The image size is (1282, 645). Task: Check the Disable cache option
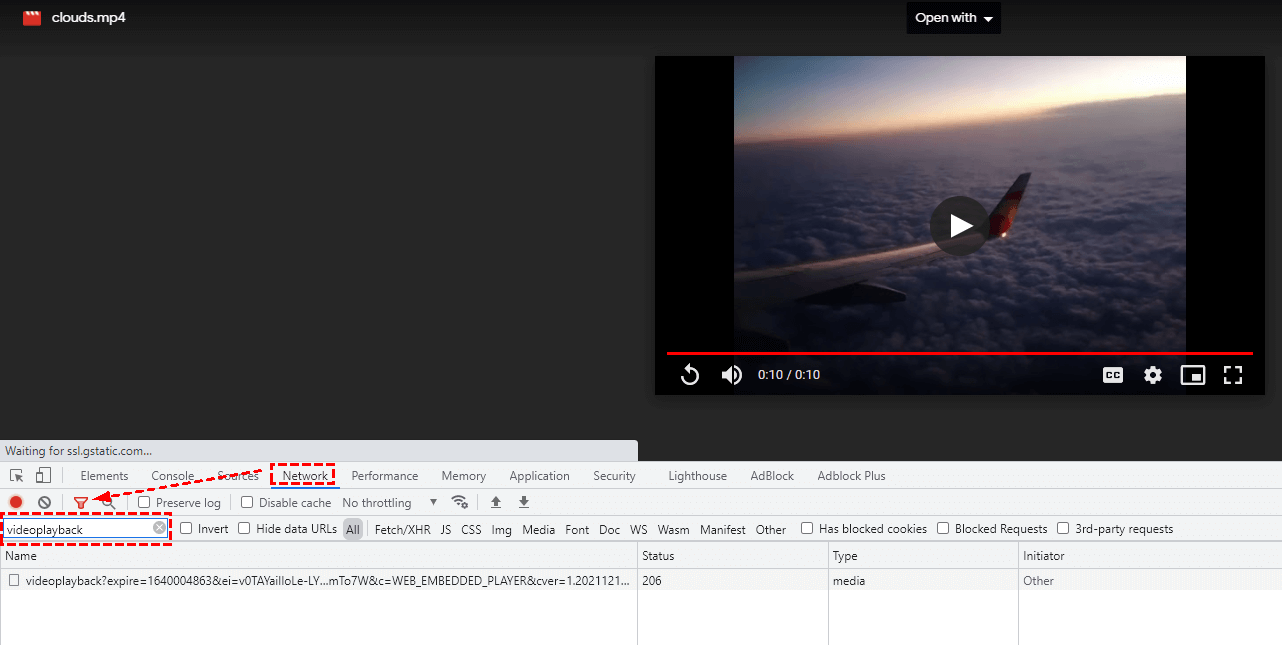tap(248, 502)
